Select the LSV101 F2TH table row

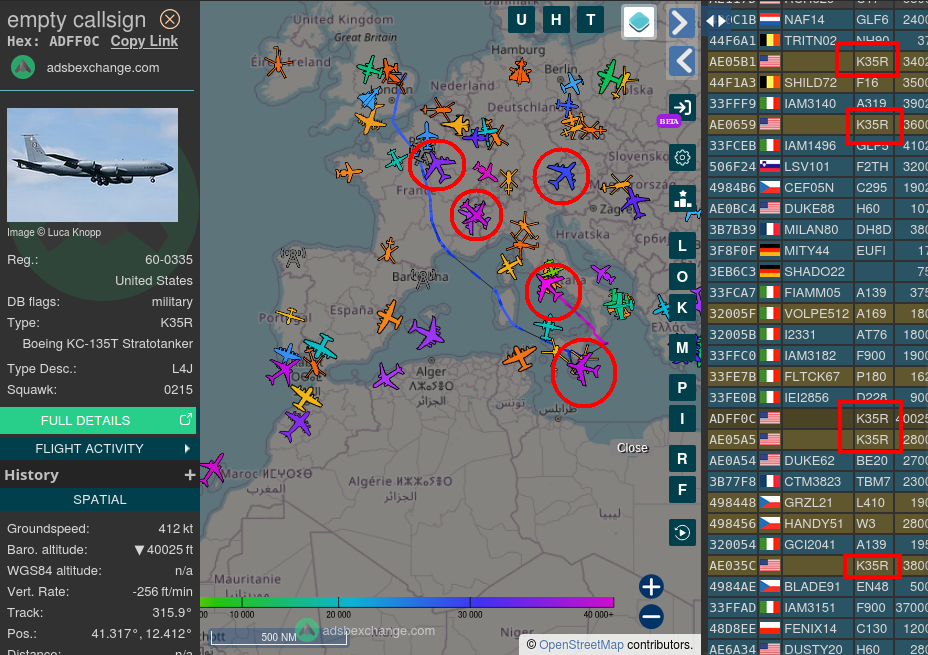[x=818, y=166]
